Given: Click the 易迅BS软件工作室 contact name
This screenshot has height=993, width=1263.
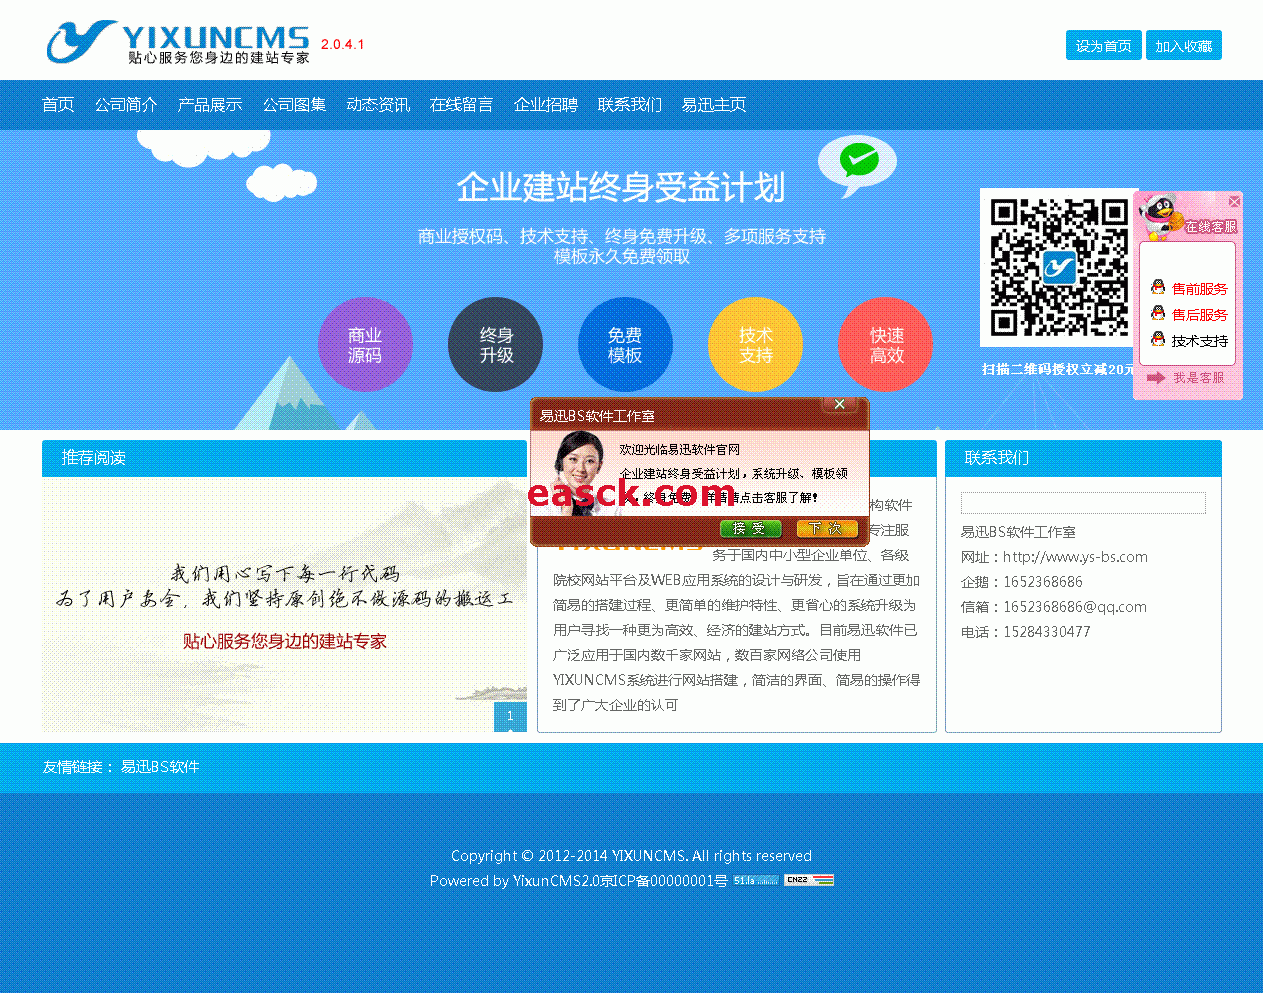Looking at the screenshot, I should coord(1018,532).
